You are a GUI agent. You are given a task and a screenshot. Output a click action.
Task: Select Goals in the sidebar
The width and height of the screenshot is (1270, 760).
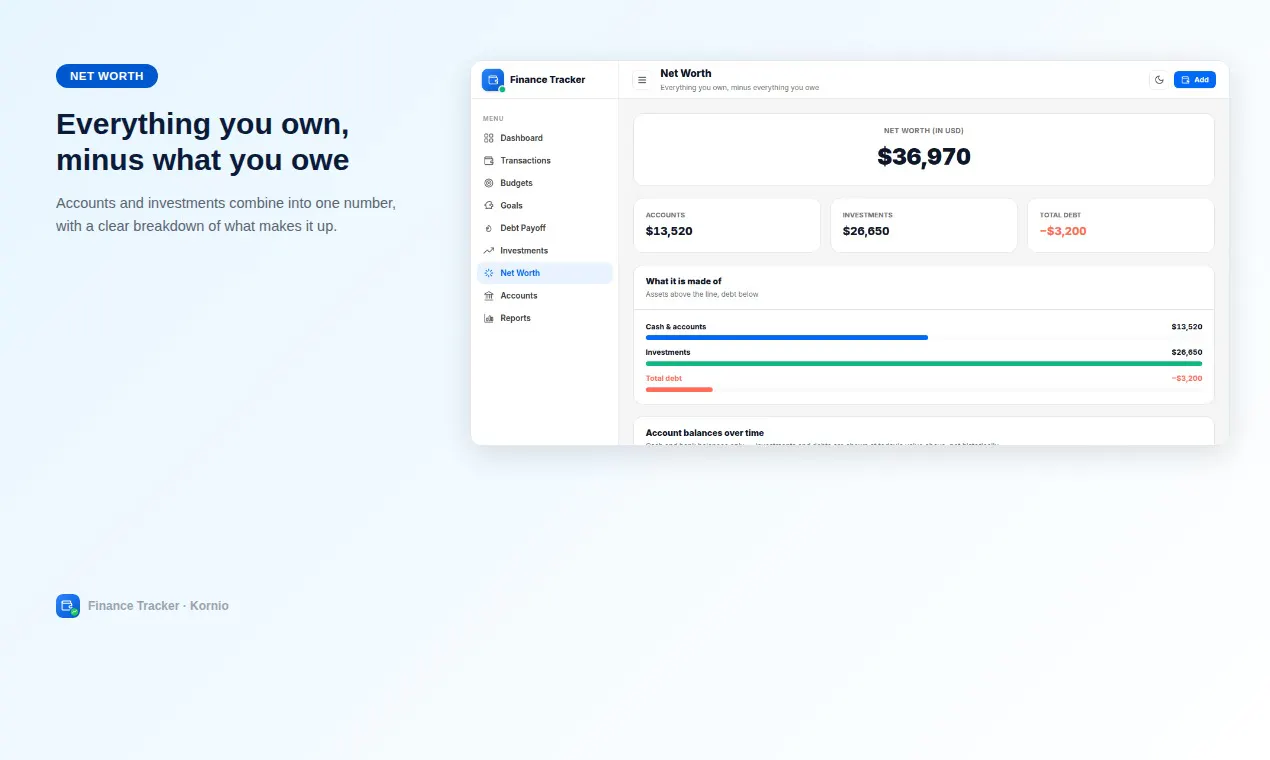point(545,205)
